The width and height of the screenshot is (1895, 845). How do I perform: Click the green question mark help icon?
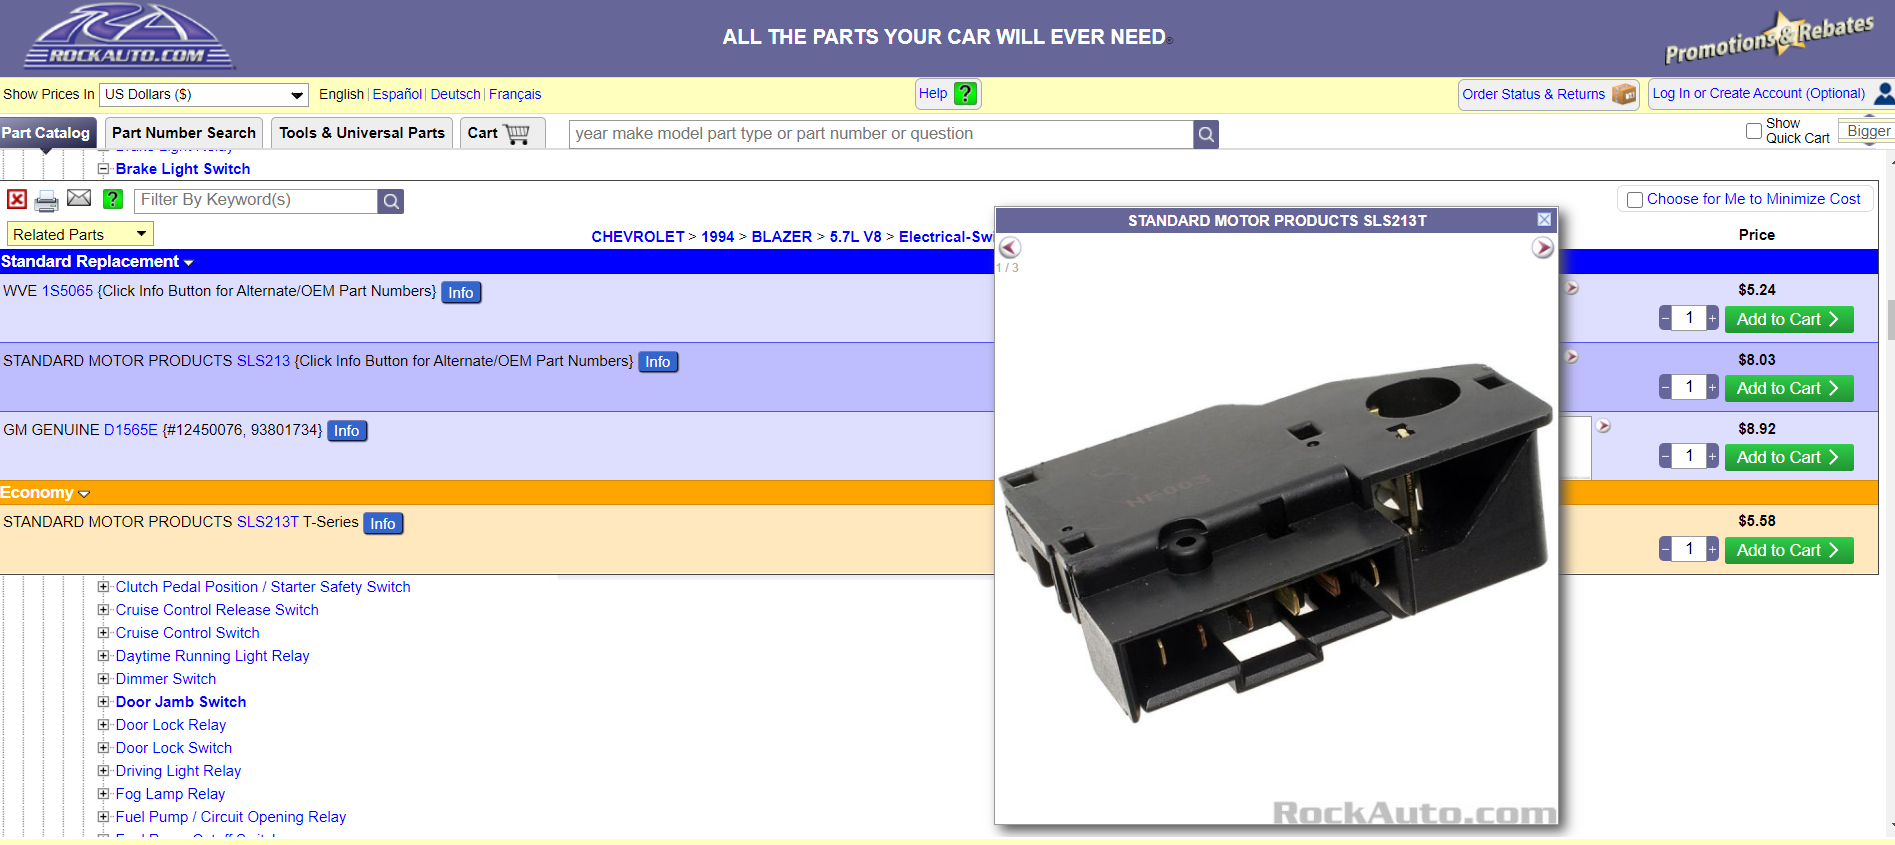pyautogui.click(x=113, y=200)
